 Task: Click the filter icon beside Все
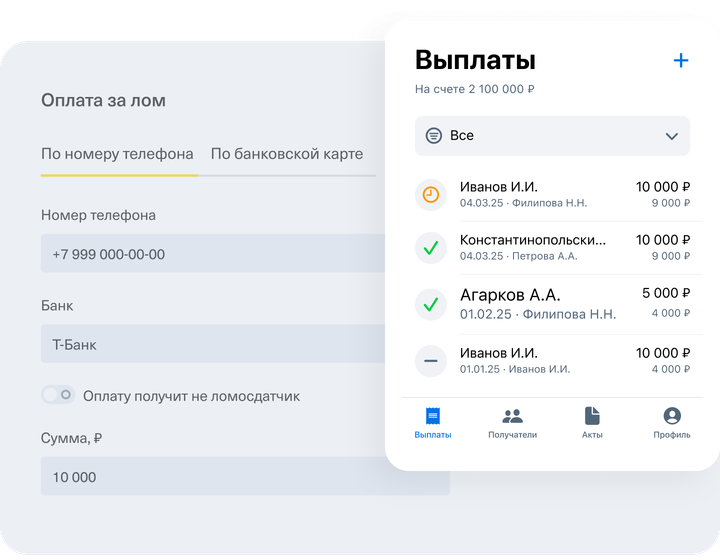point(433,136)
